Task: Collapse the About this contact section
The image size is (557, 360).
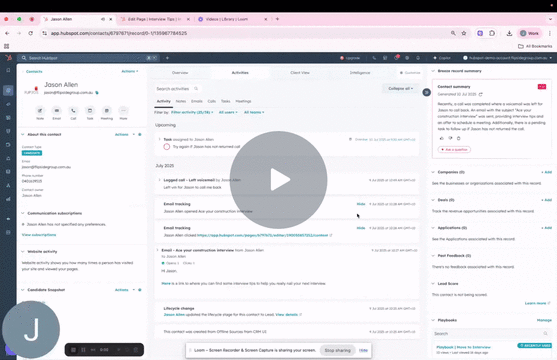Action: pos(23,135)
